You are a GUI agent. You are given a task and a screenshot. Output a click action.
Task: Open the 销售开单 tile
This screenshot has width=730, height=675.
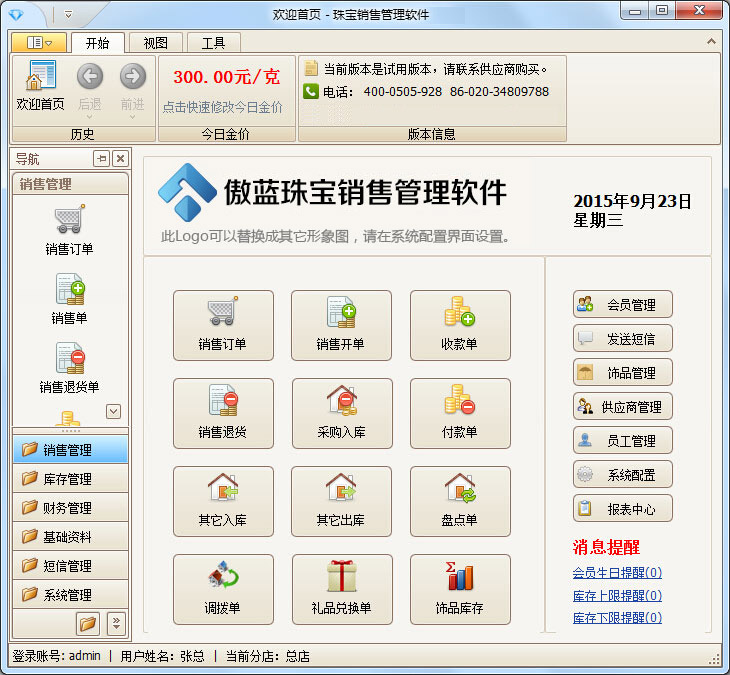coord(341,325)
